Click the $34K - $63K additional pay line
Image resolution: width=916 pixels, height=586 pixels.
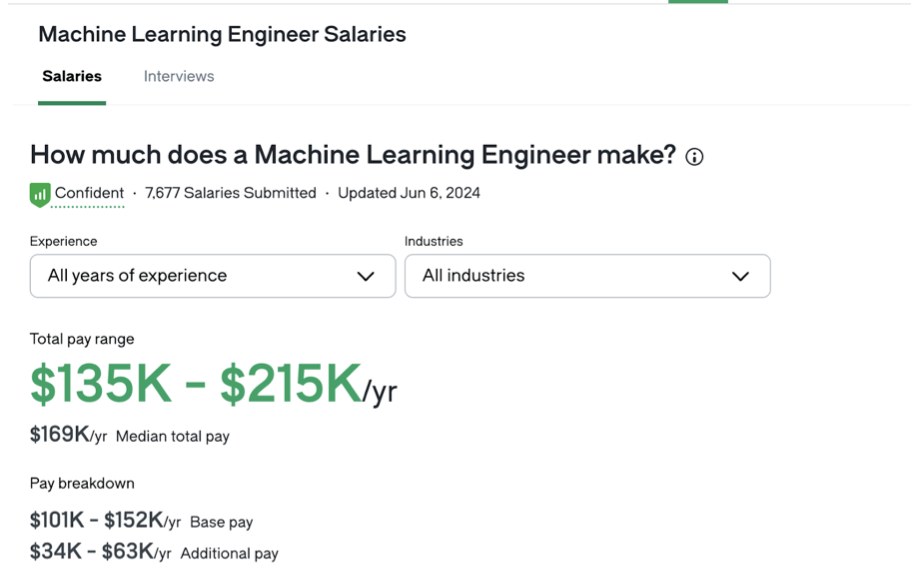click(154, 552)
